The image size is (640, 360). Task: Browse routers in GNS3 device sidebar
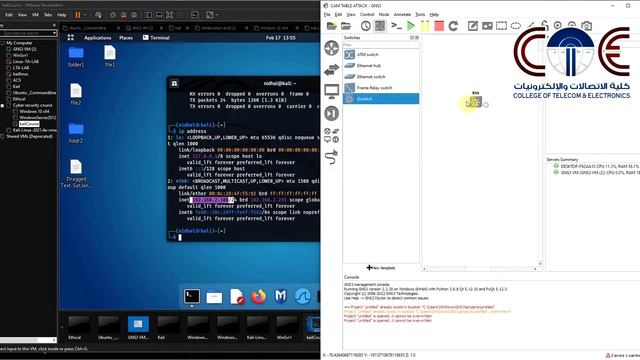click(x=331, y=48)
